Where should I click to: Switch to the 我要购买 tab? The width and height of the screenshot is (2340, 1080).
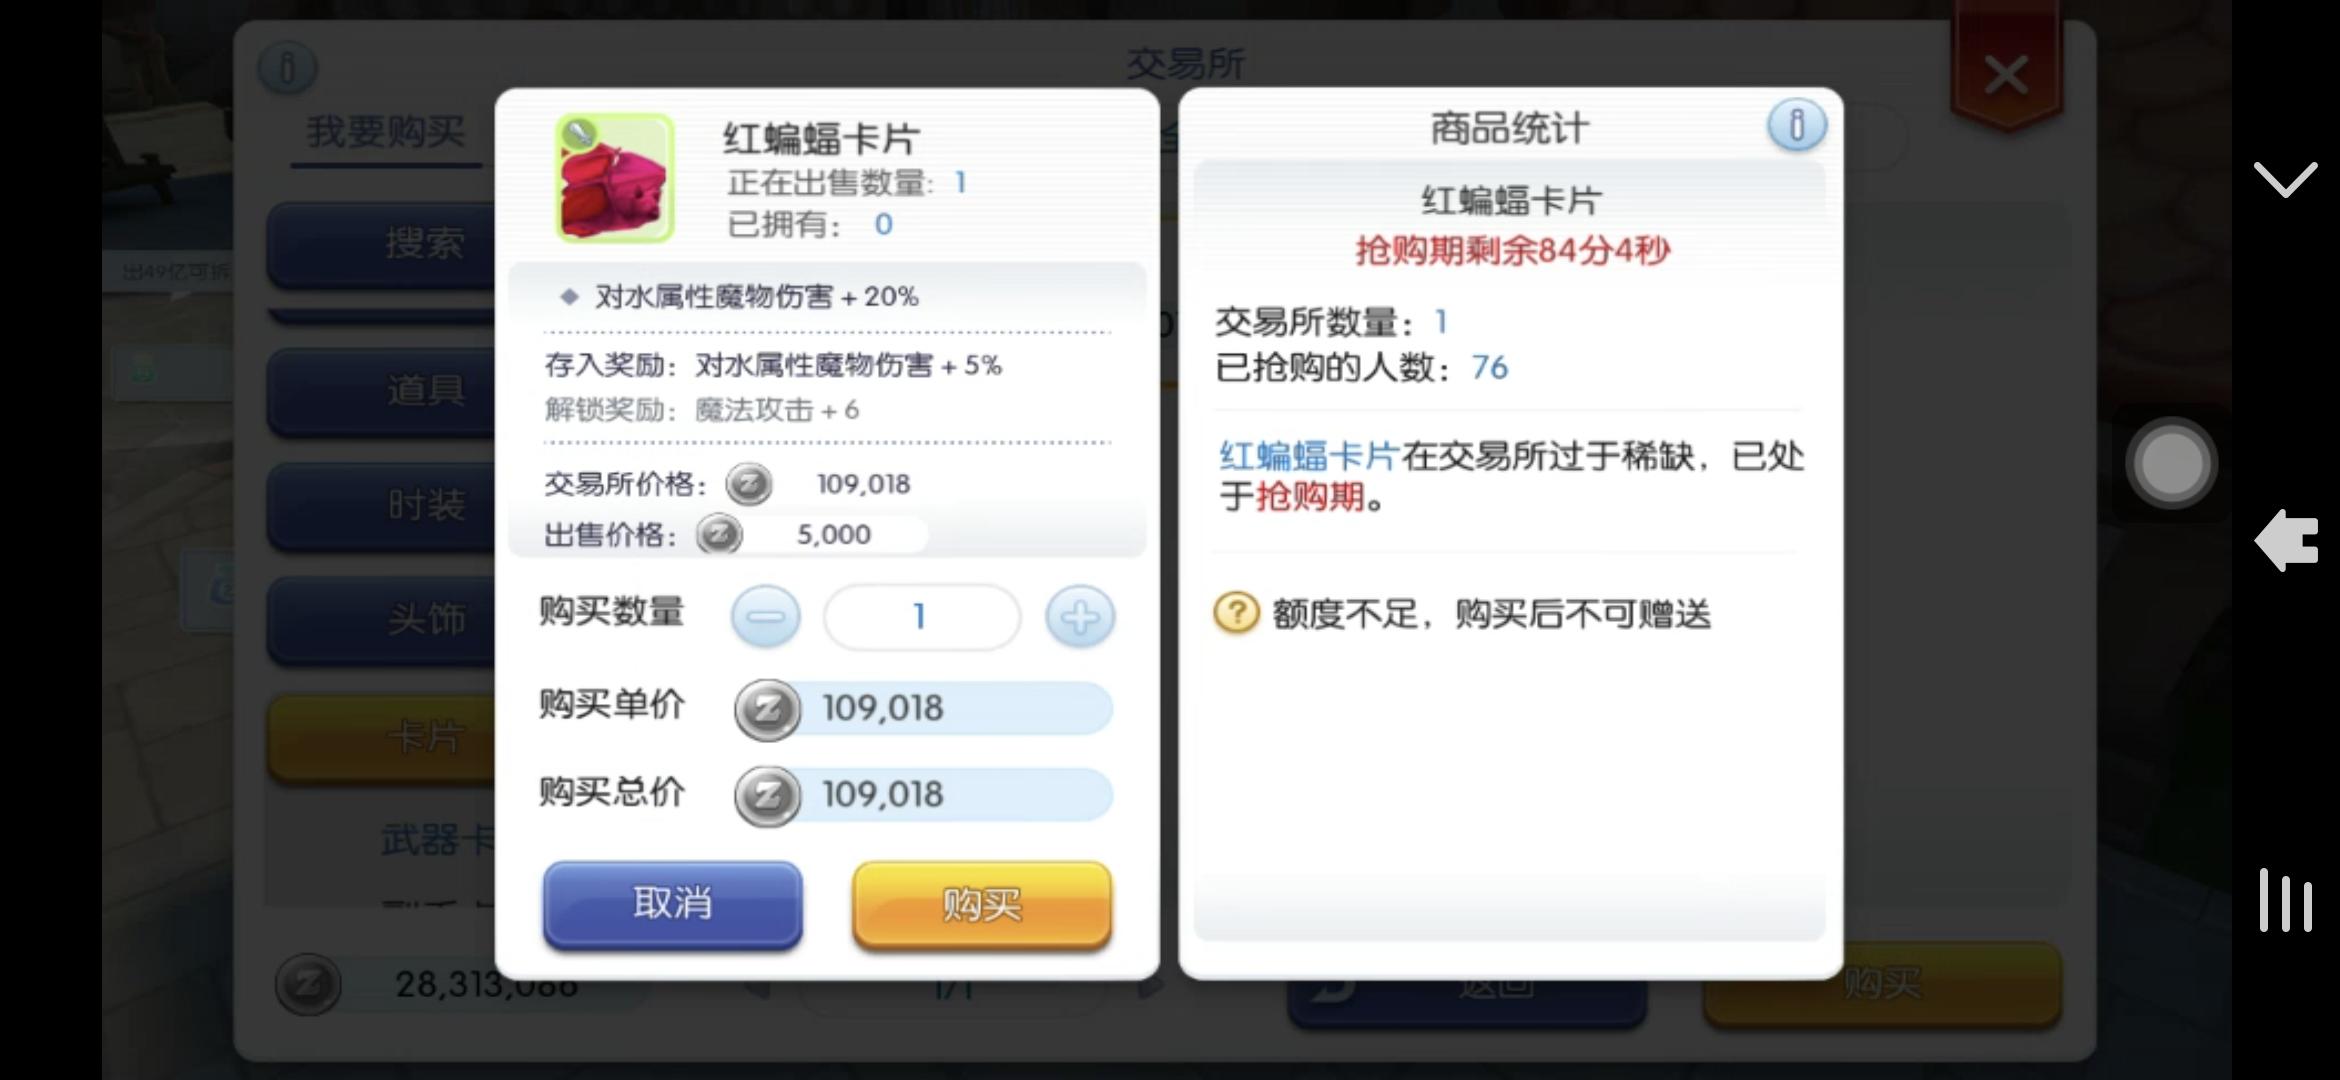coord(386,132)
